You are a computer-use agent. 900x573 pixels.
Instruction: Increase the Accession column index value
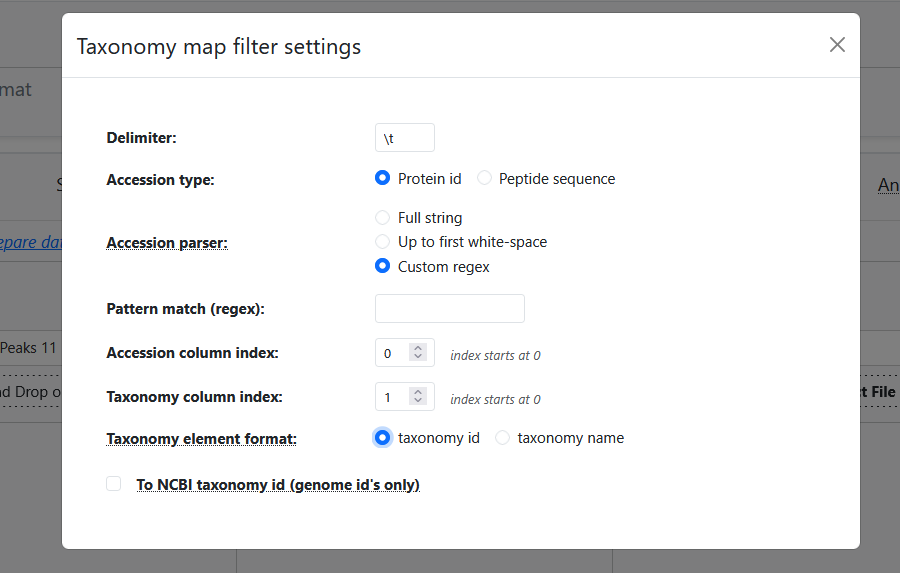(418, 349)
